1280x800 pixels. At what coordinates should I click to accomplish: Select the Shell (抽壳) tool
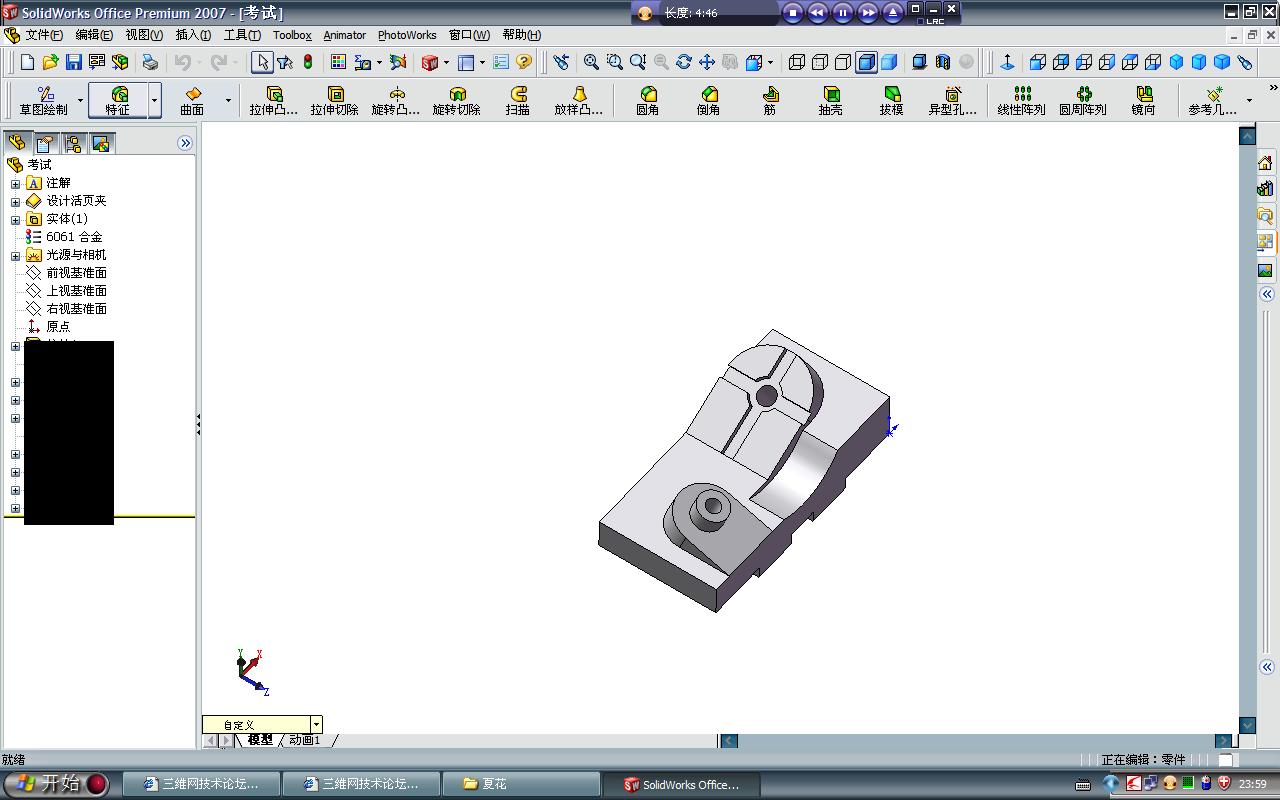tap(831, 100)
